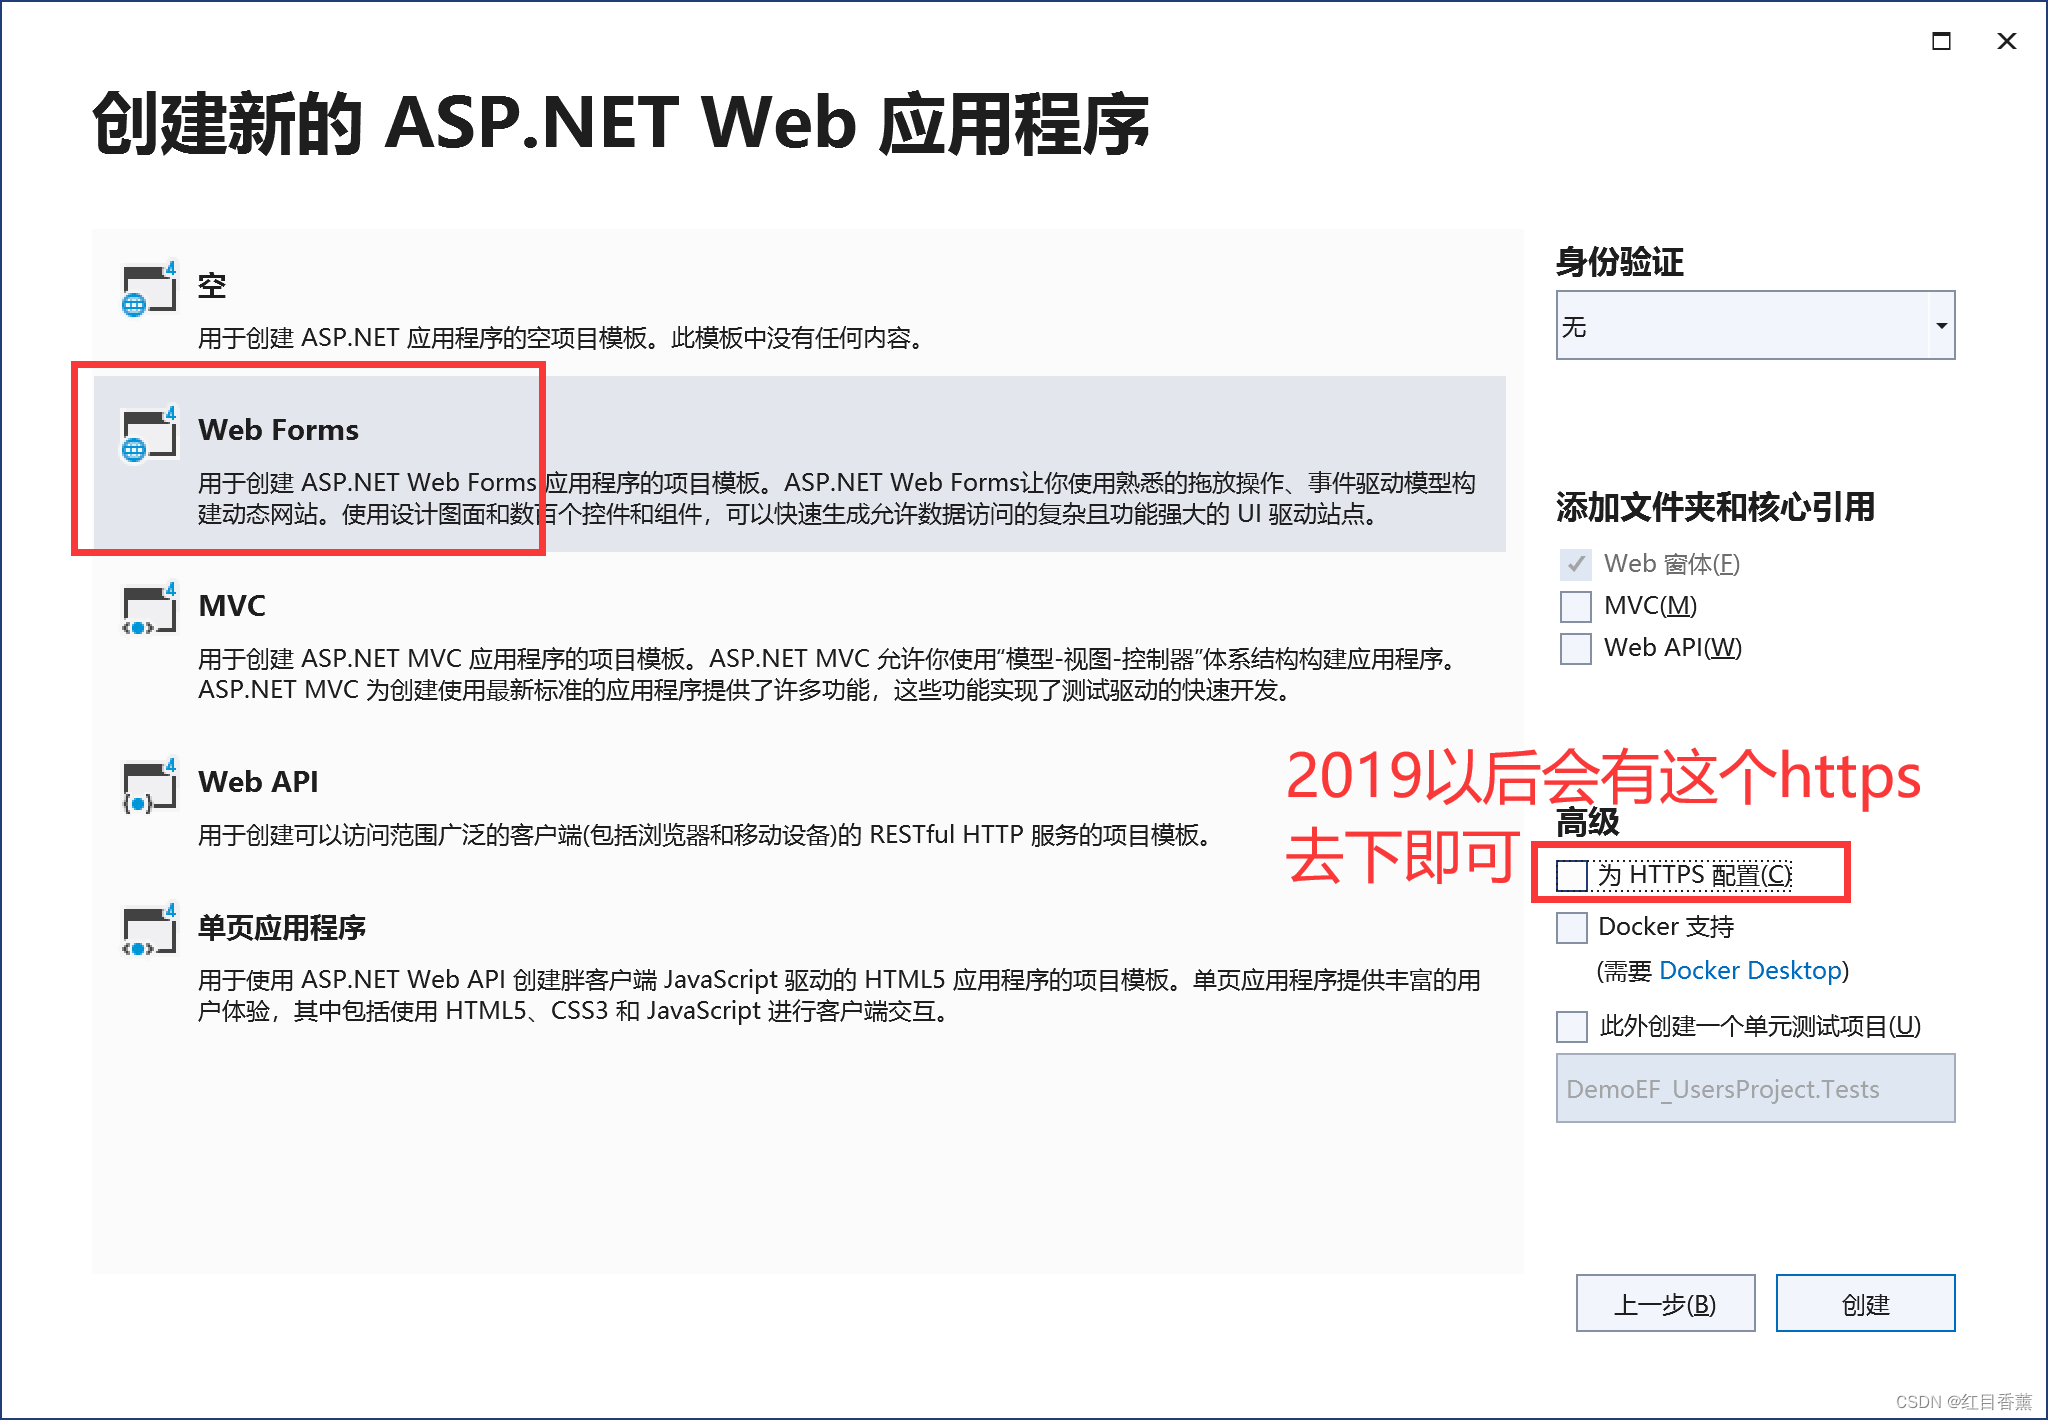Screen dimensions: 2048x1420
Task: Check the unit test project (此外创建一个单元测试项目) checkbox
Action: pos(1572,1026)
